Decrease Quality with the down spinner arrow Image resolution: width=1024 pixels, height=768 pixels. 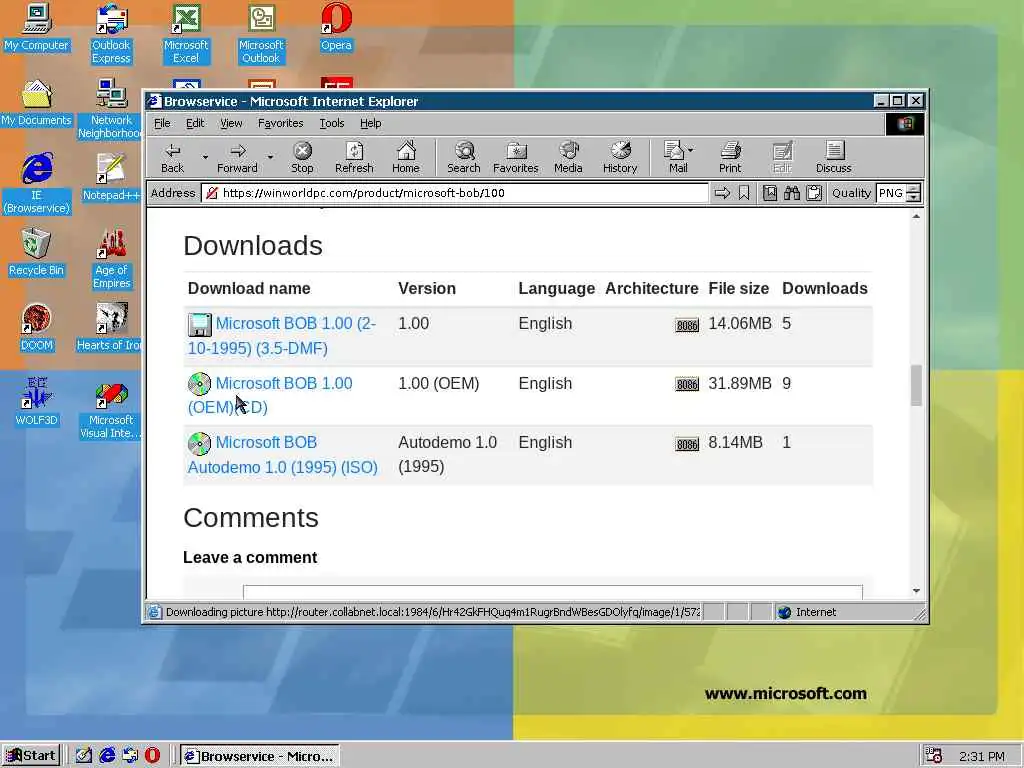[914, 198]
